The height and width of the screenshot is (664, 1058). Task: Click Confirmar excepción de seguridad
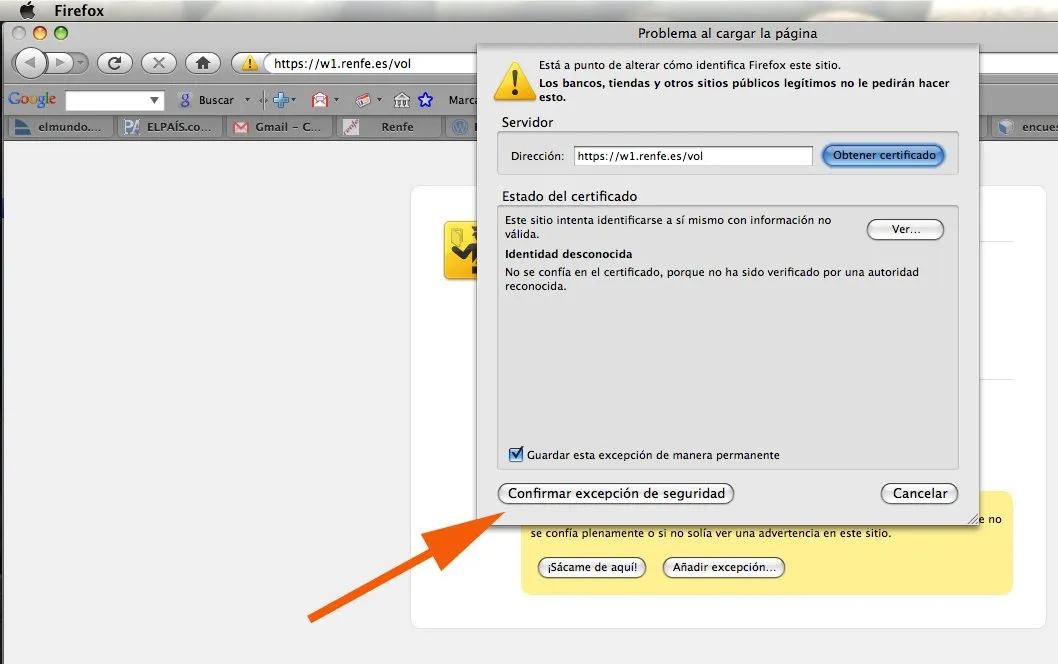coord(616,493)
